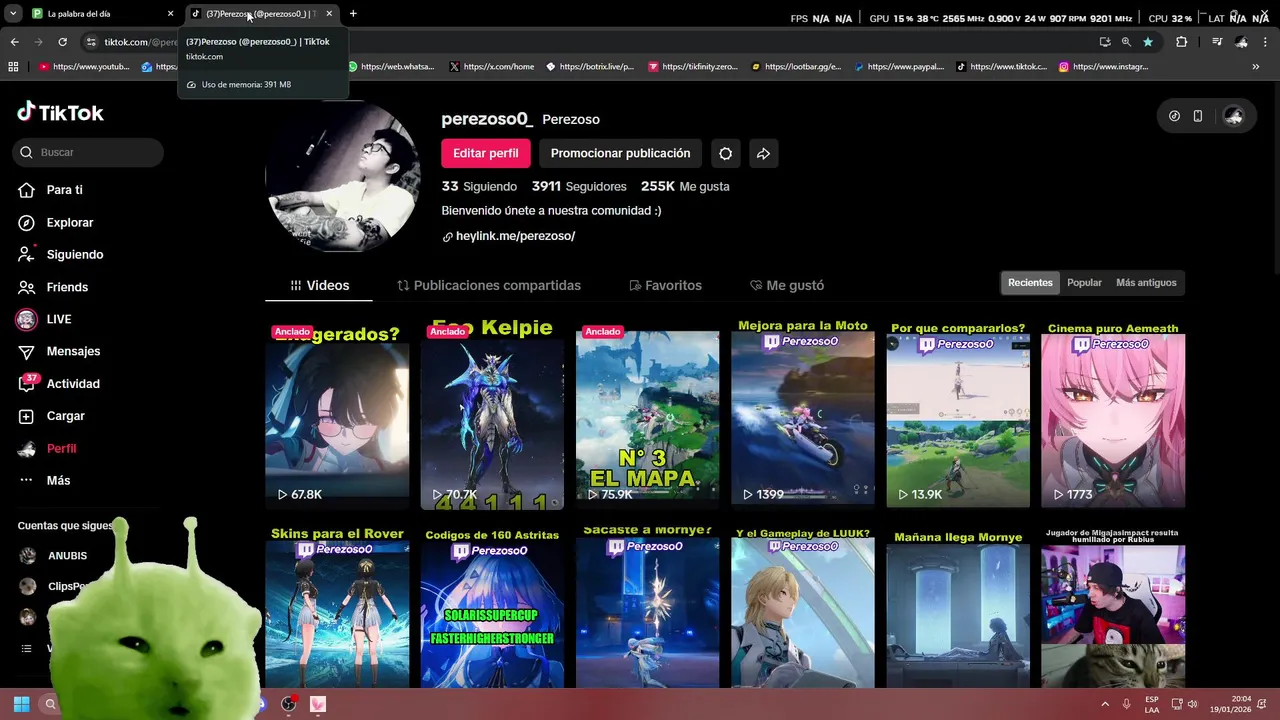
Task: Open the browser apps grid icon
Action: point(13,67)
